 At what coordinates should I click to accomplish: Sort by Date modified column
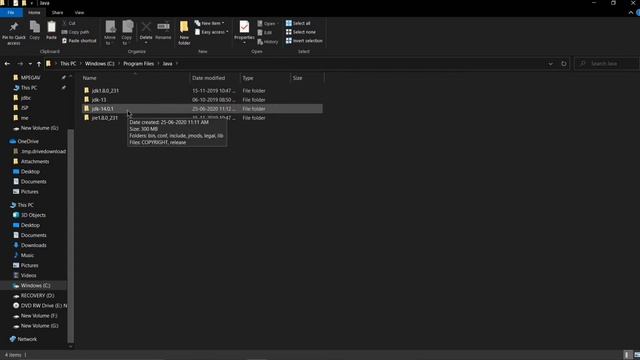coord(215,78)
